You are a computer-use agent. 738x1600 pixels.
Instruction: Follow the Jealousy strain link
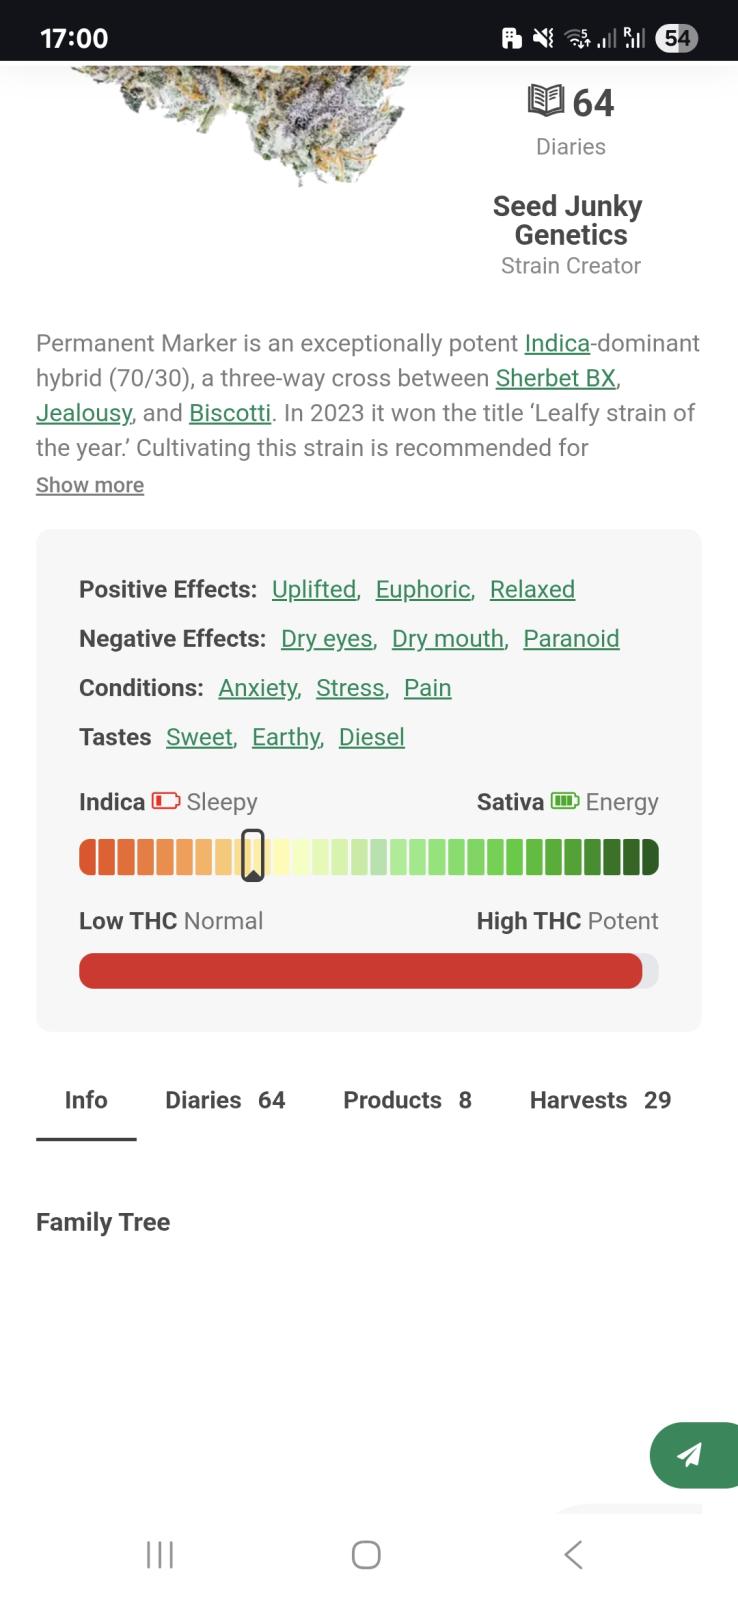pos(84,413)
